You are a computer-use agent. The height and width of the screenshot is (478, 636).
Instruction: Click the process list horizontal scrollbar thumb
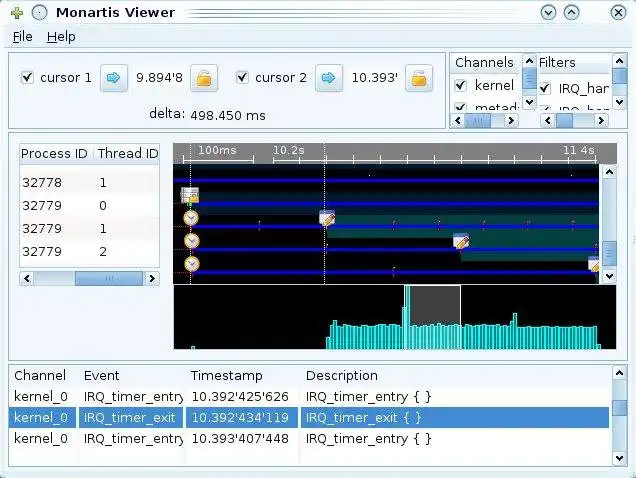pyautogui.click(x=109, y=278)
